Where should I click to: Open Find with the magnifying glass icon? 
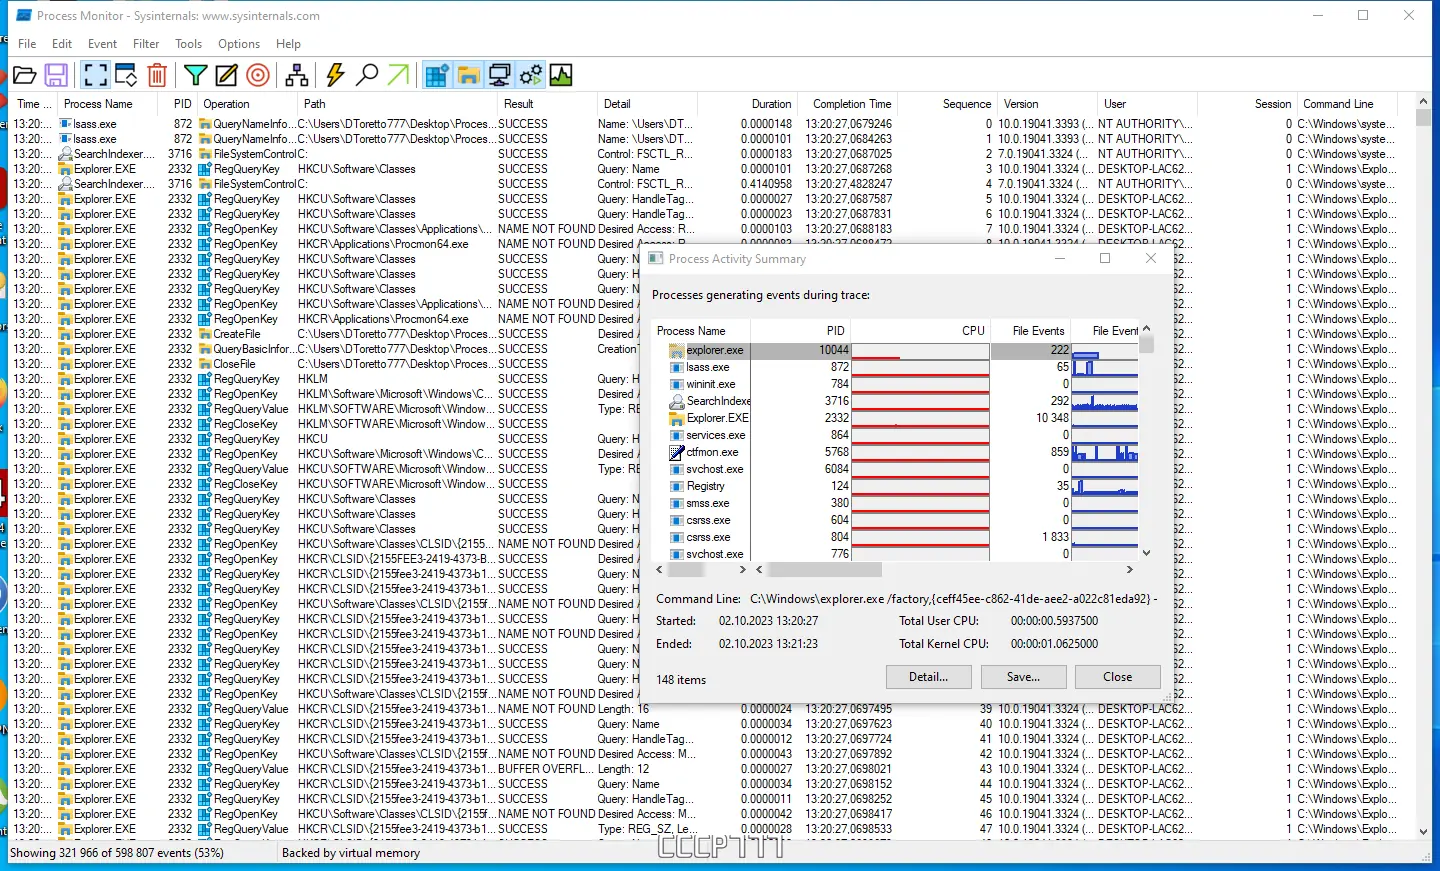point(367,75)
